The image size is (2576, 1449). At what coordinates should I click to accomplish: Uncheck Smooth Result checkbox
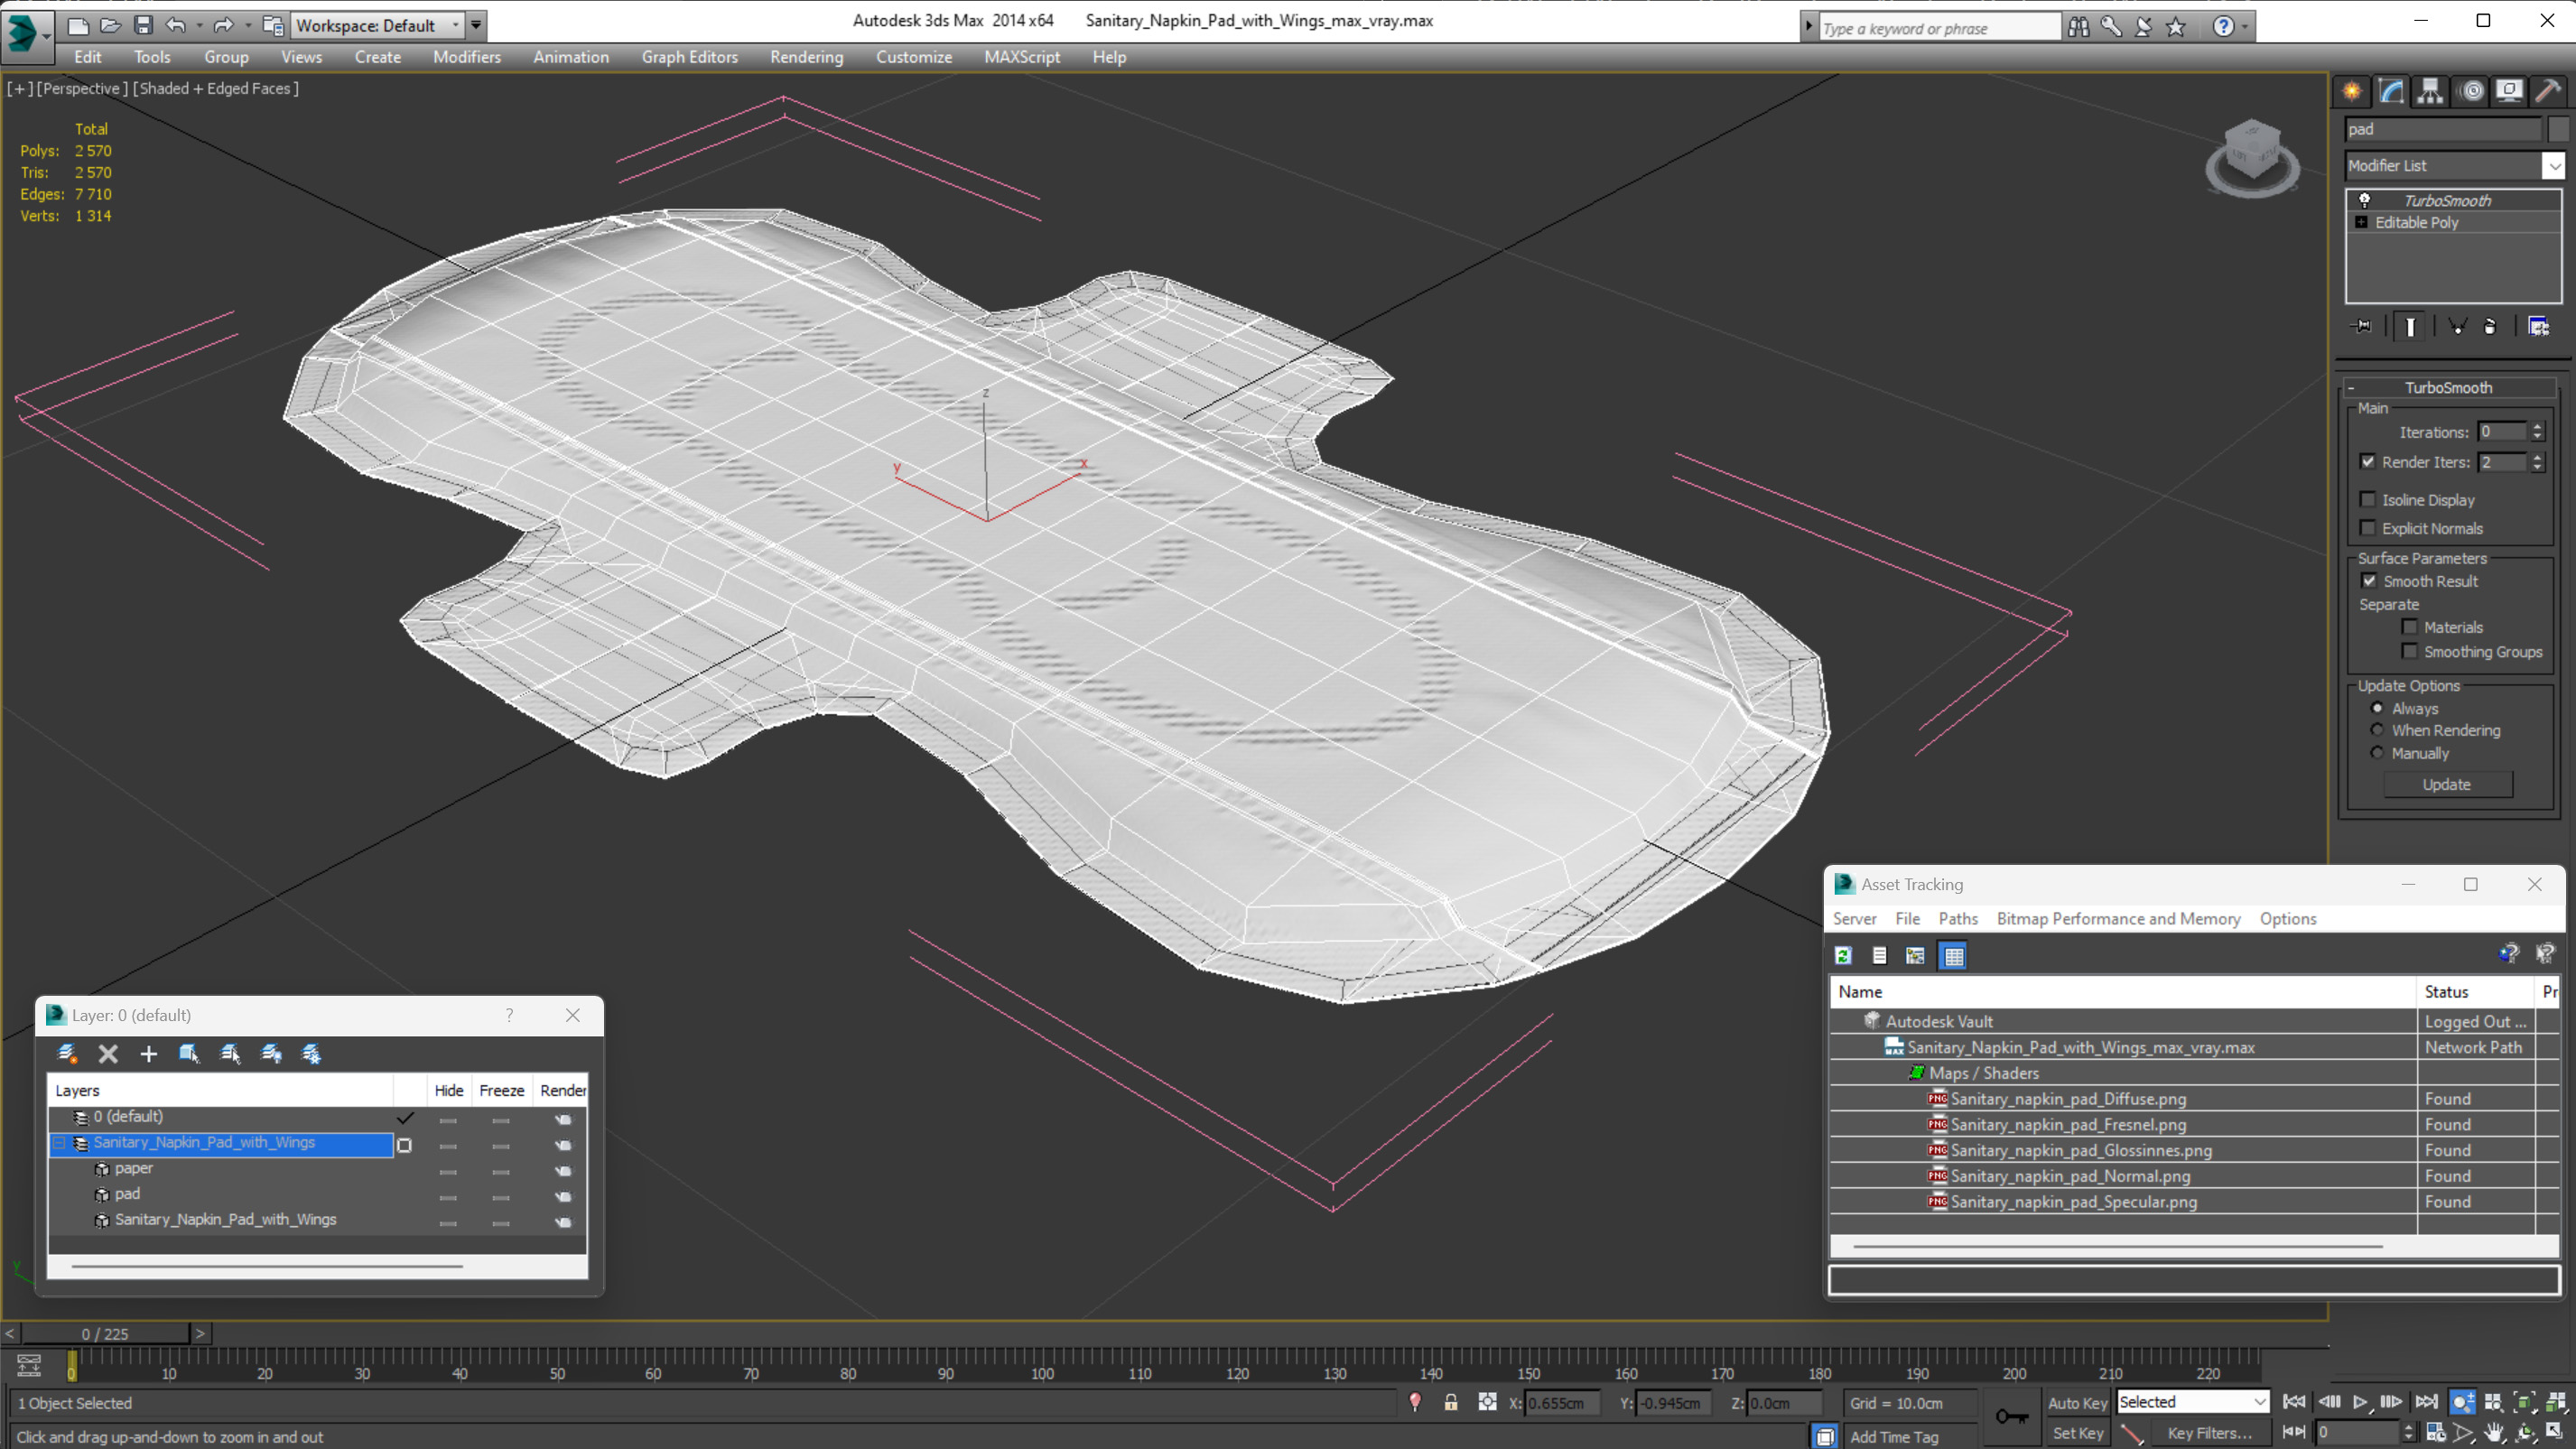pos(2369,581)
